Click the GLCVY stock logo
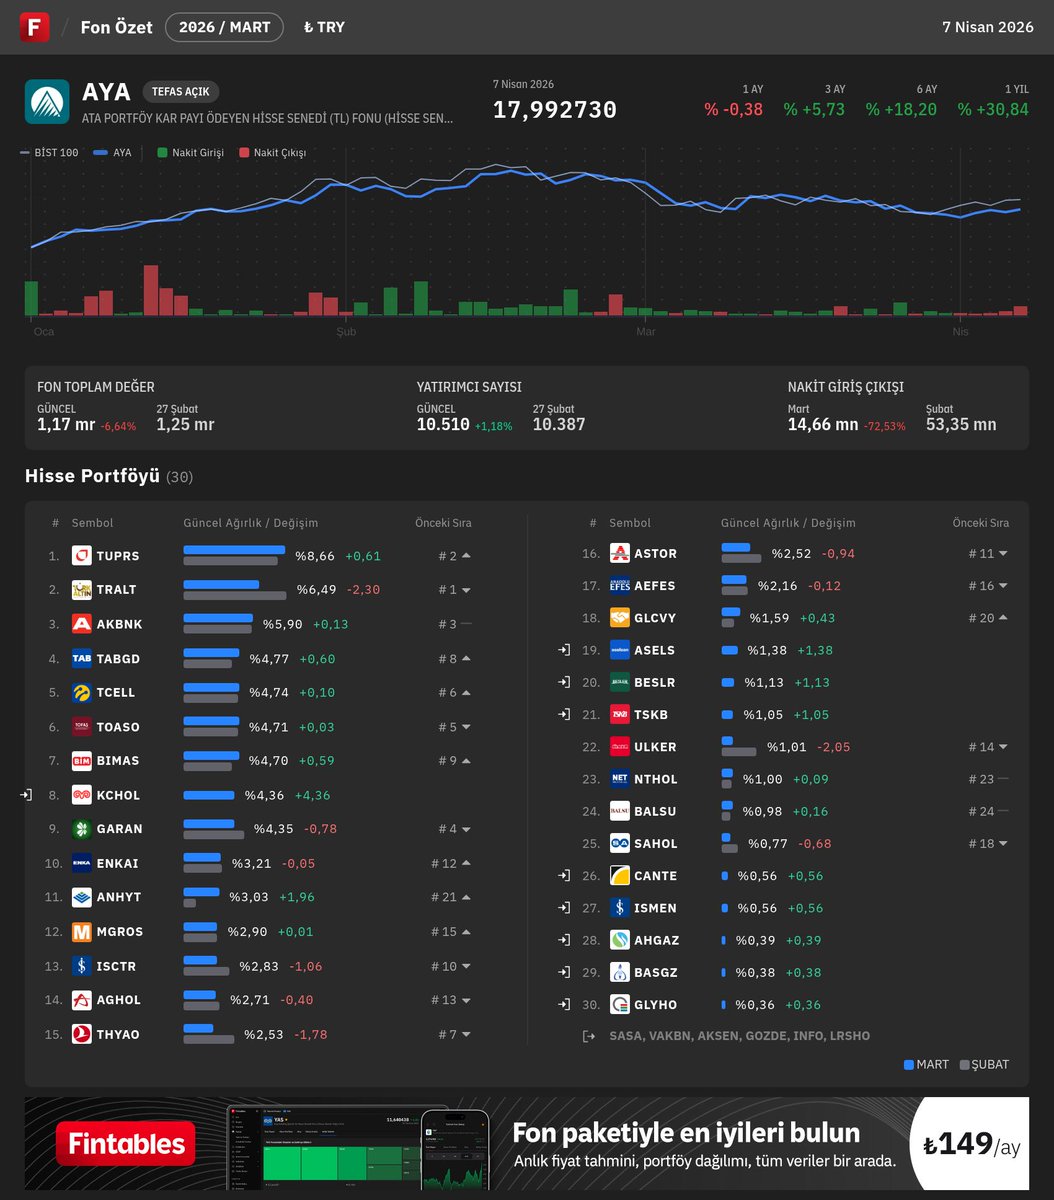This screenshot has width=1054, height=1200. tap(620, 618)
